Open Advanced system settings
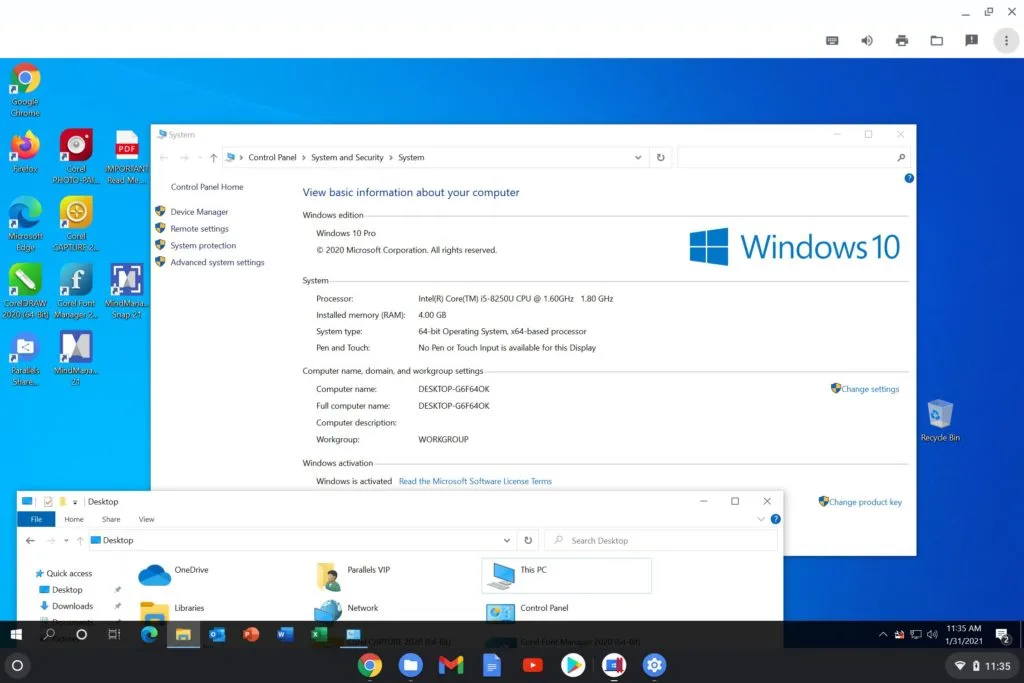Screen dimensions: 1024x683 pos(217,262)
